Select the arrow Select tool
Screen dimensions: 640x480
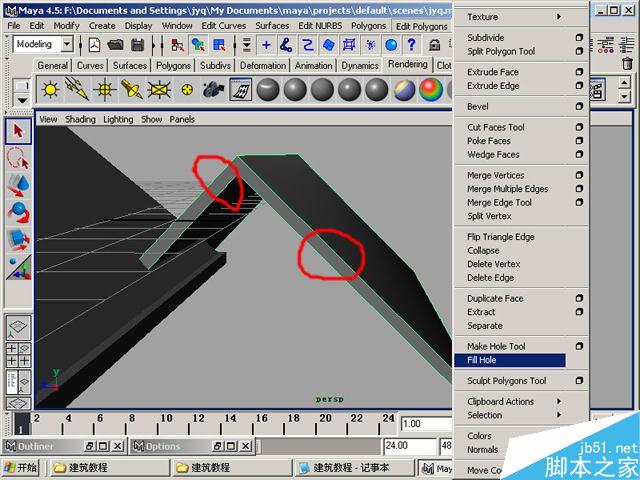click(18, 131)
